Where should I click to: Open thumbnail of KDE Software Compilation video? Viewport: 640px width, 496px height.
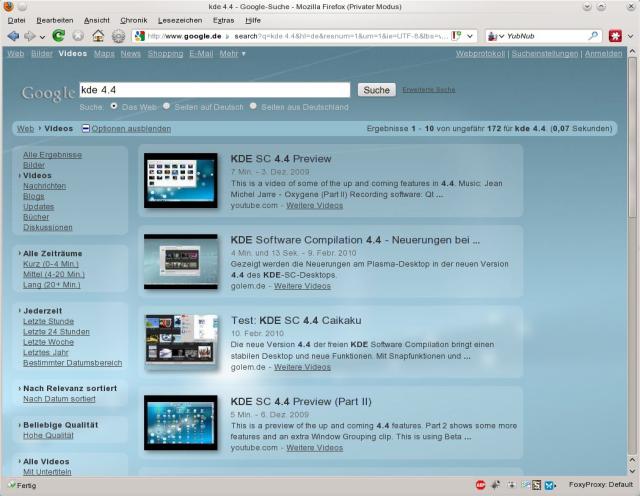(x=180, y=261)
